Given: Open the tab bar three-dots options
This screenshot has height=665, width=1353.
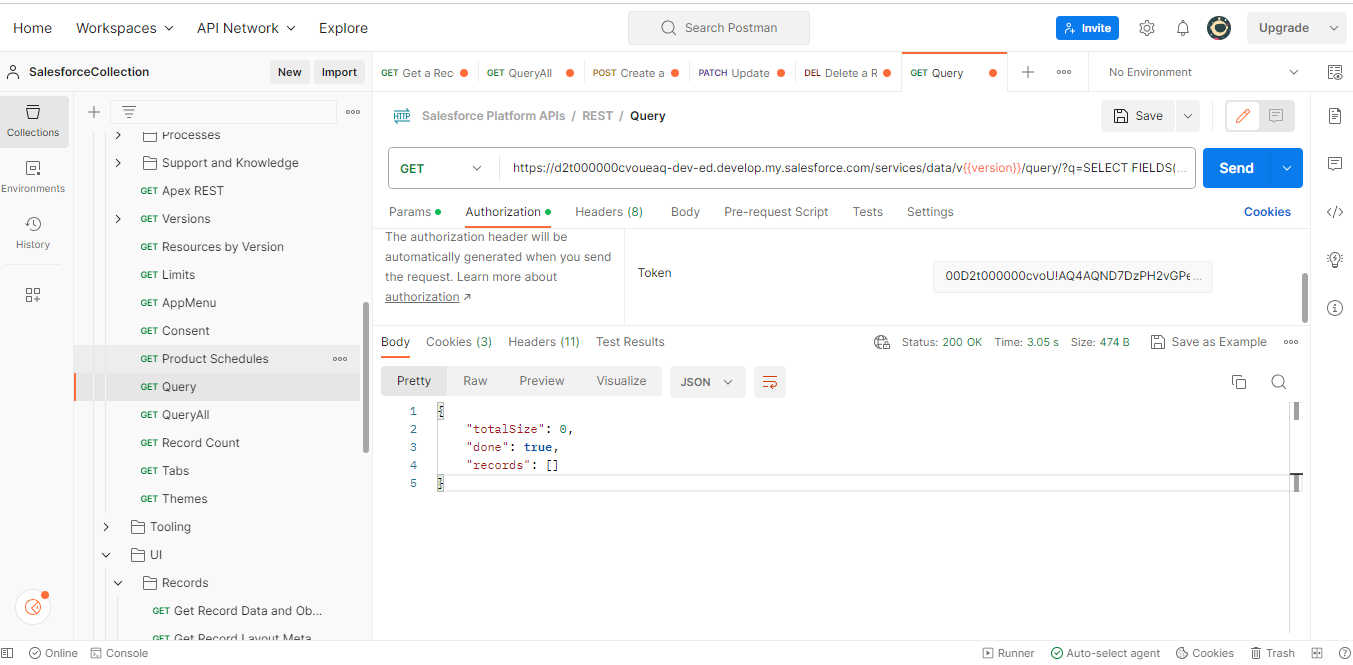Looking at the screenshot, I should (1064, 72).
